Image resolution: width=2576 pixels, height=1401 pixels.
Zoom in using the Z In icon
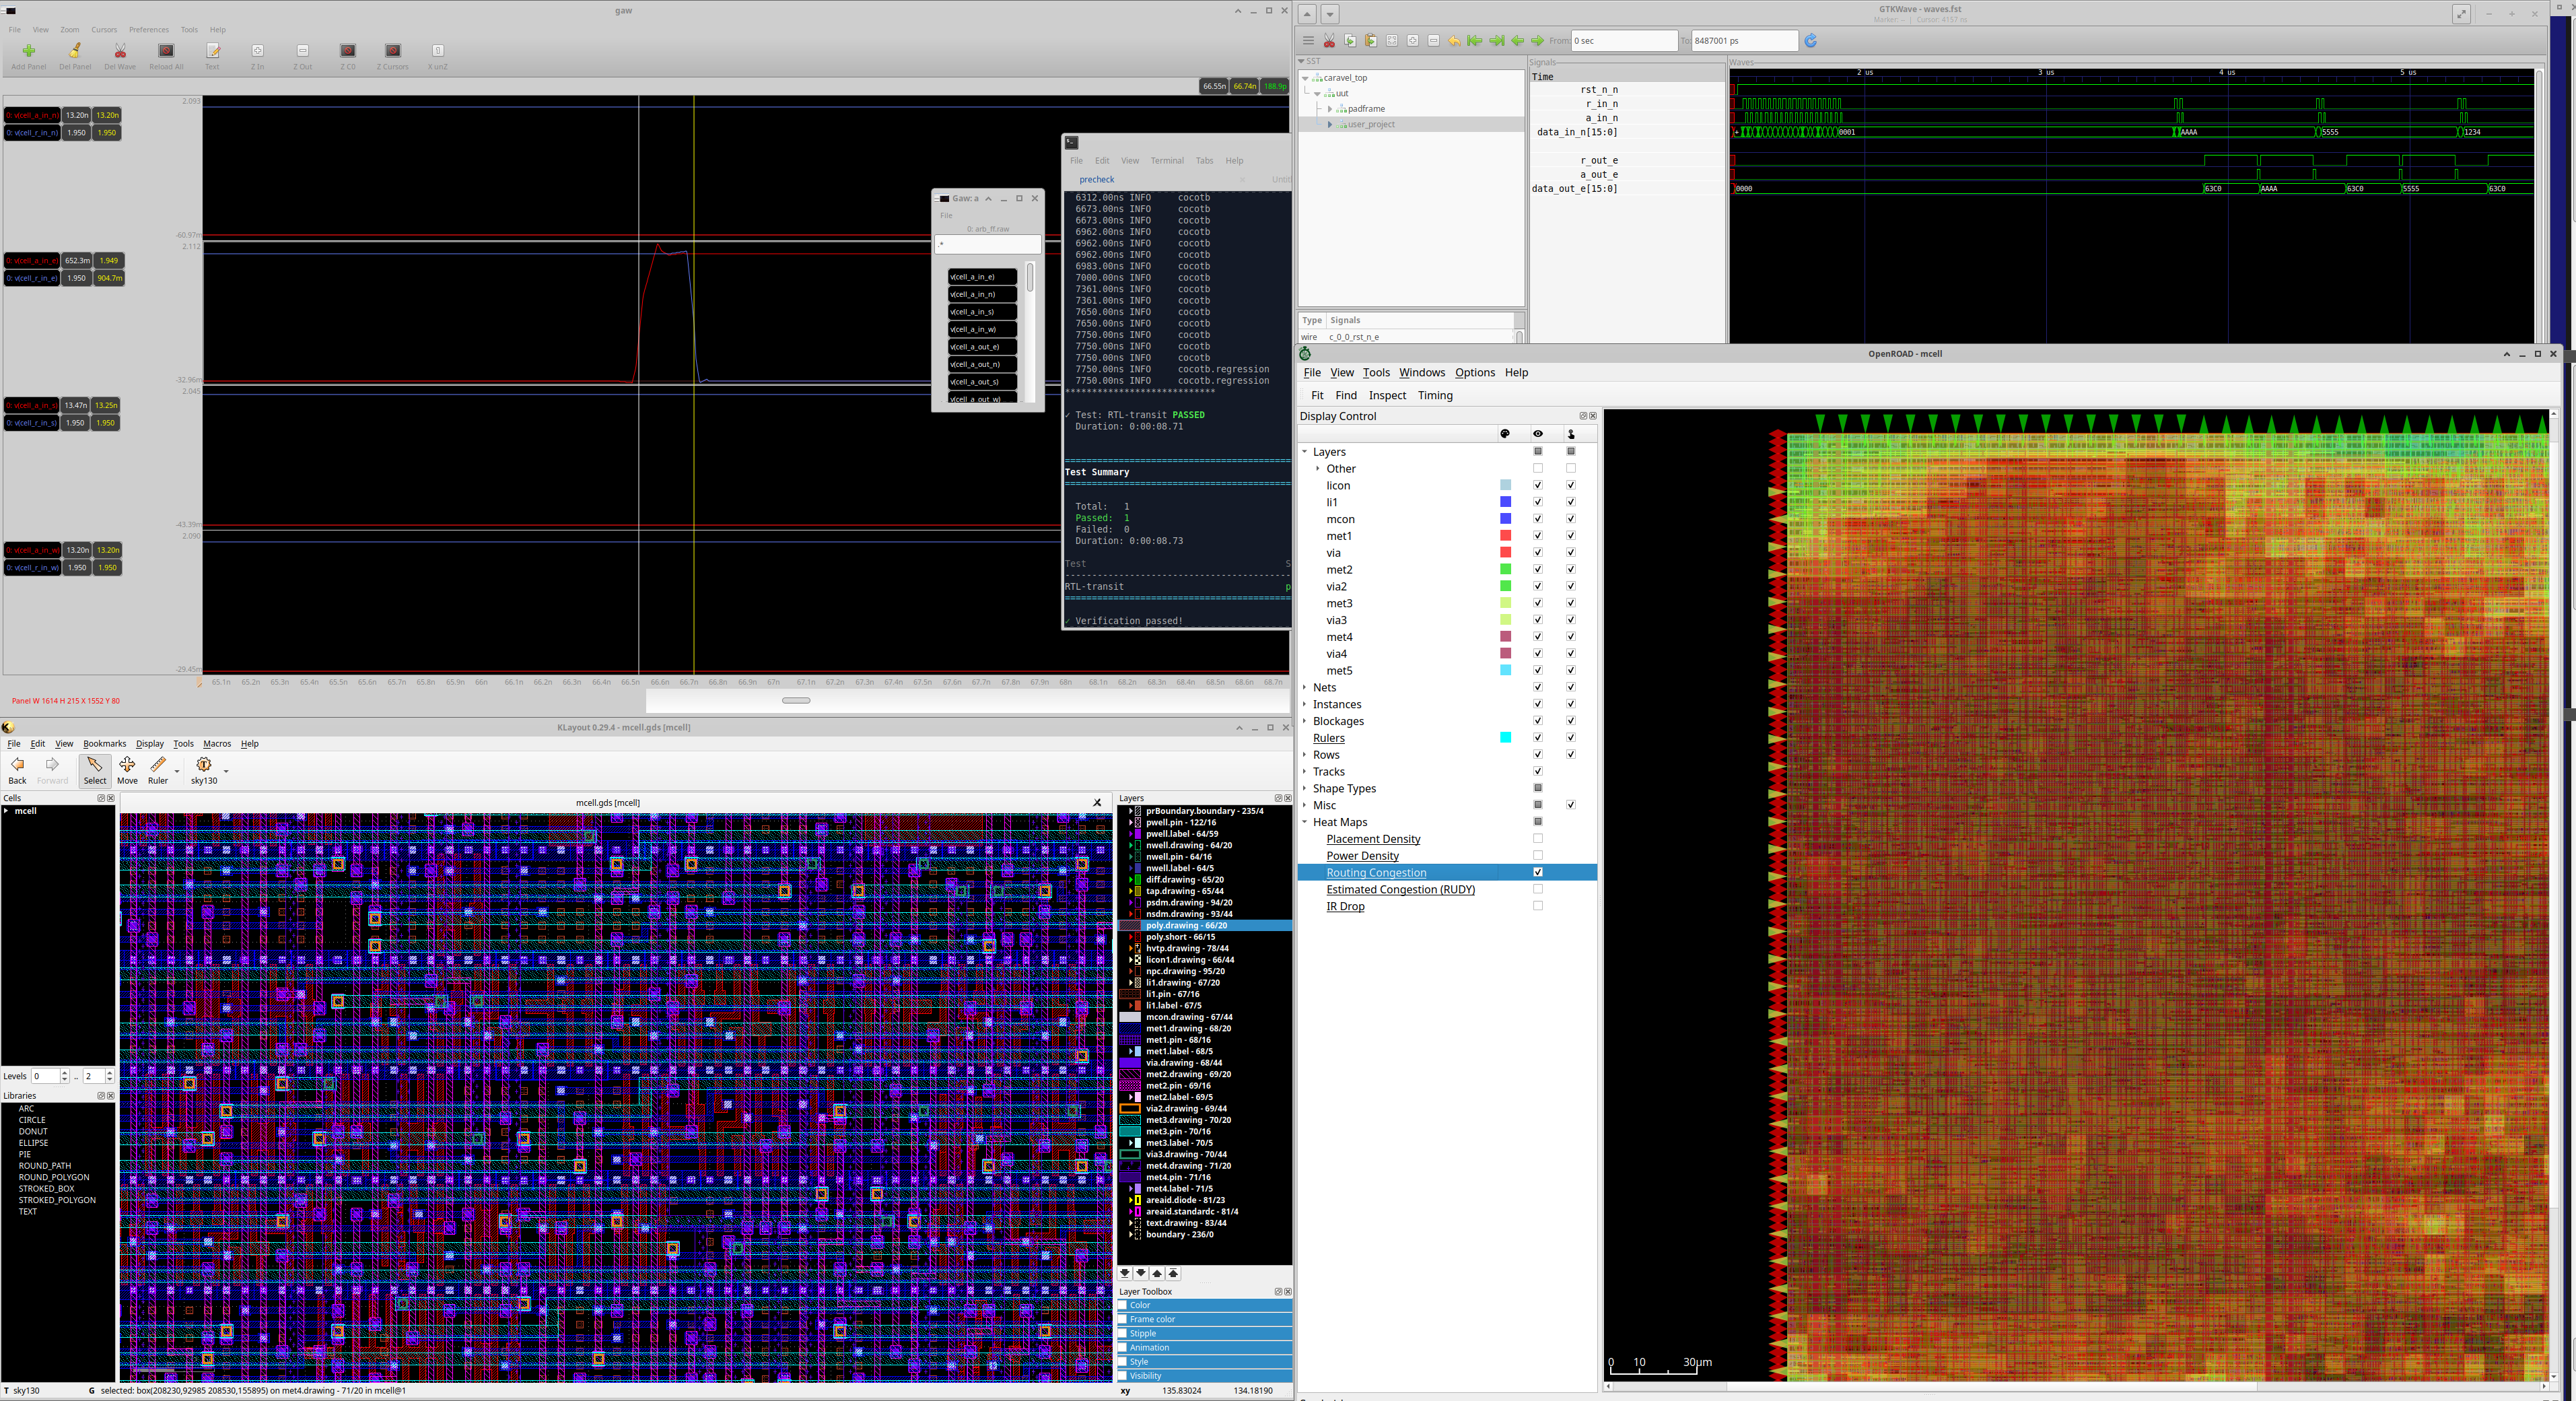pos(257,50)
